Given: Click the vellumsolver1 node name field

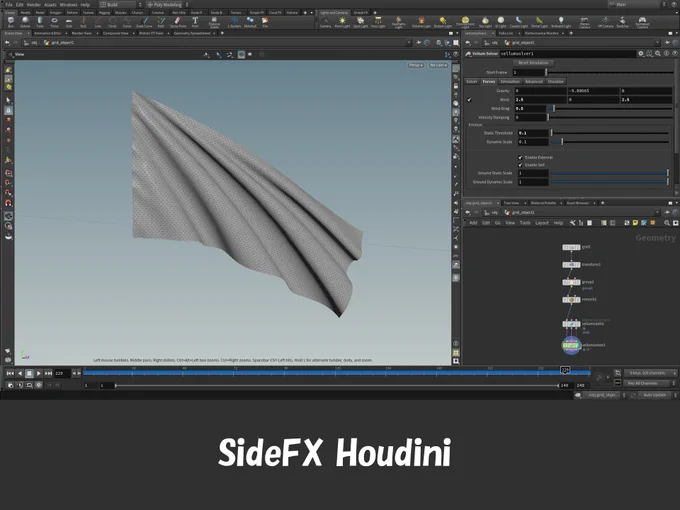Looking at the screenshot, I should point(567,53).
